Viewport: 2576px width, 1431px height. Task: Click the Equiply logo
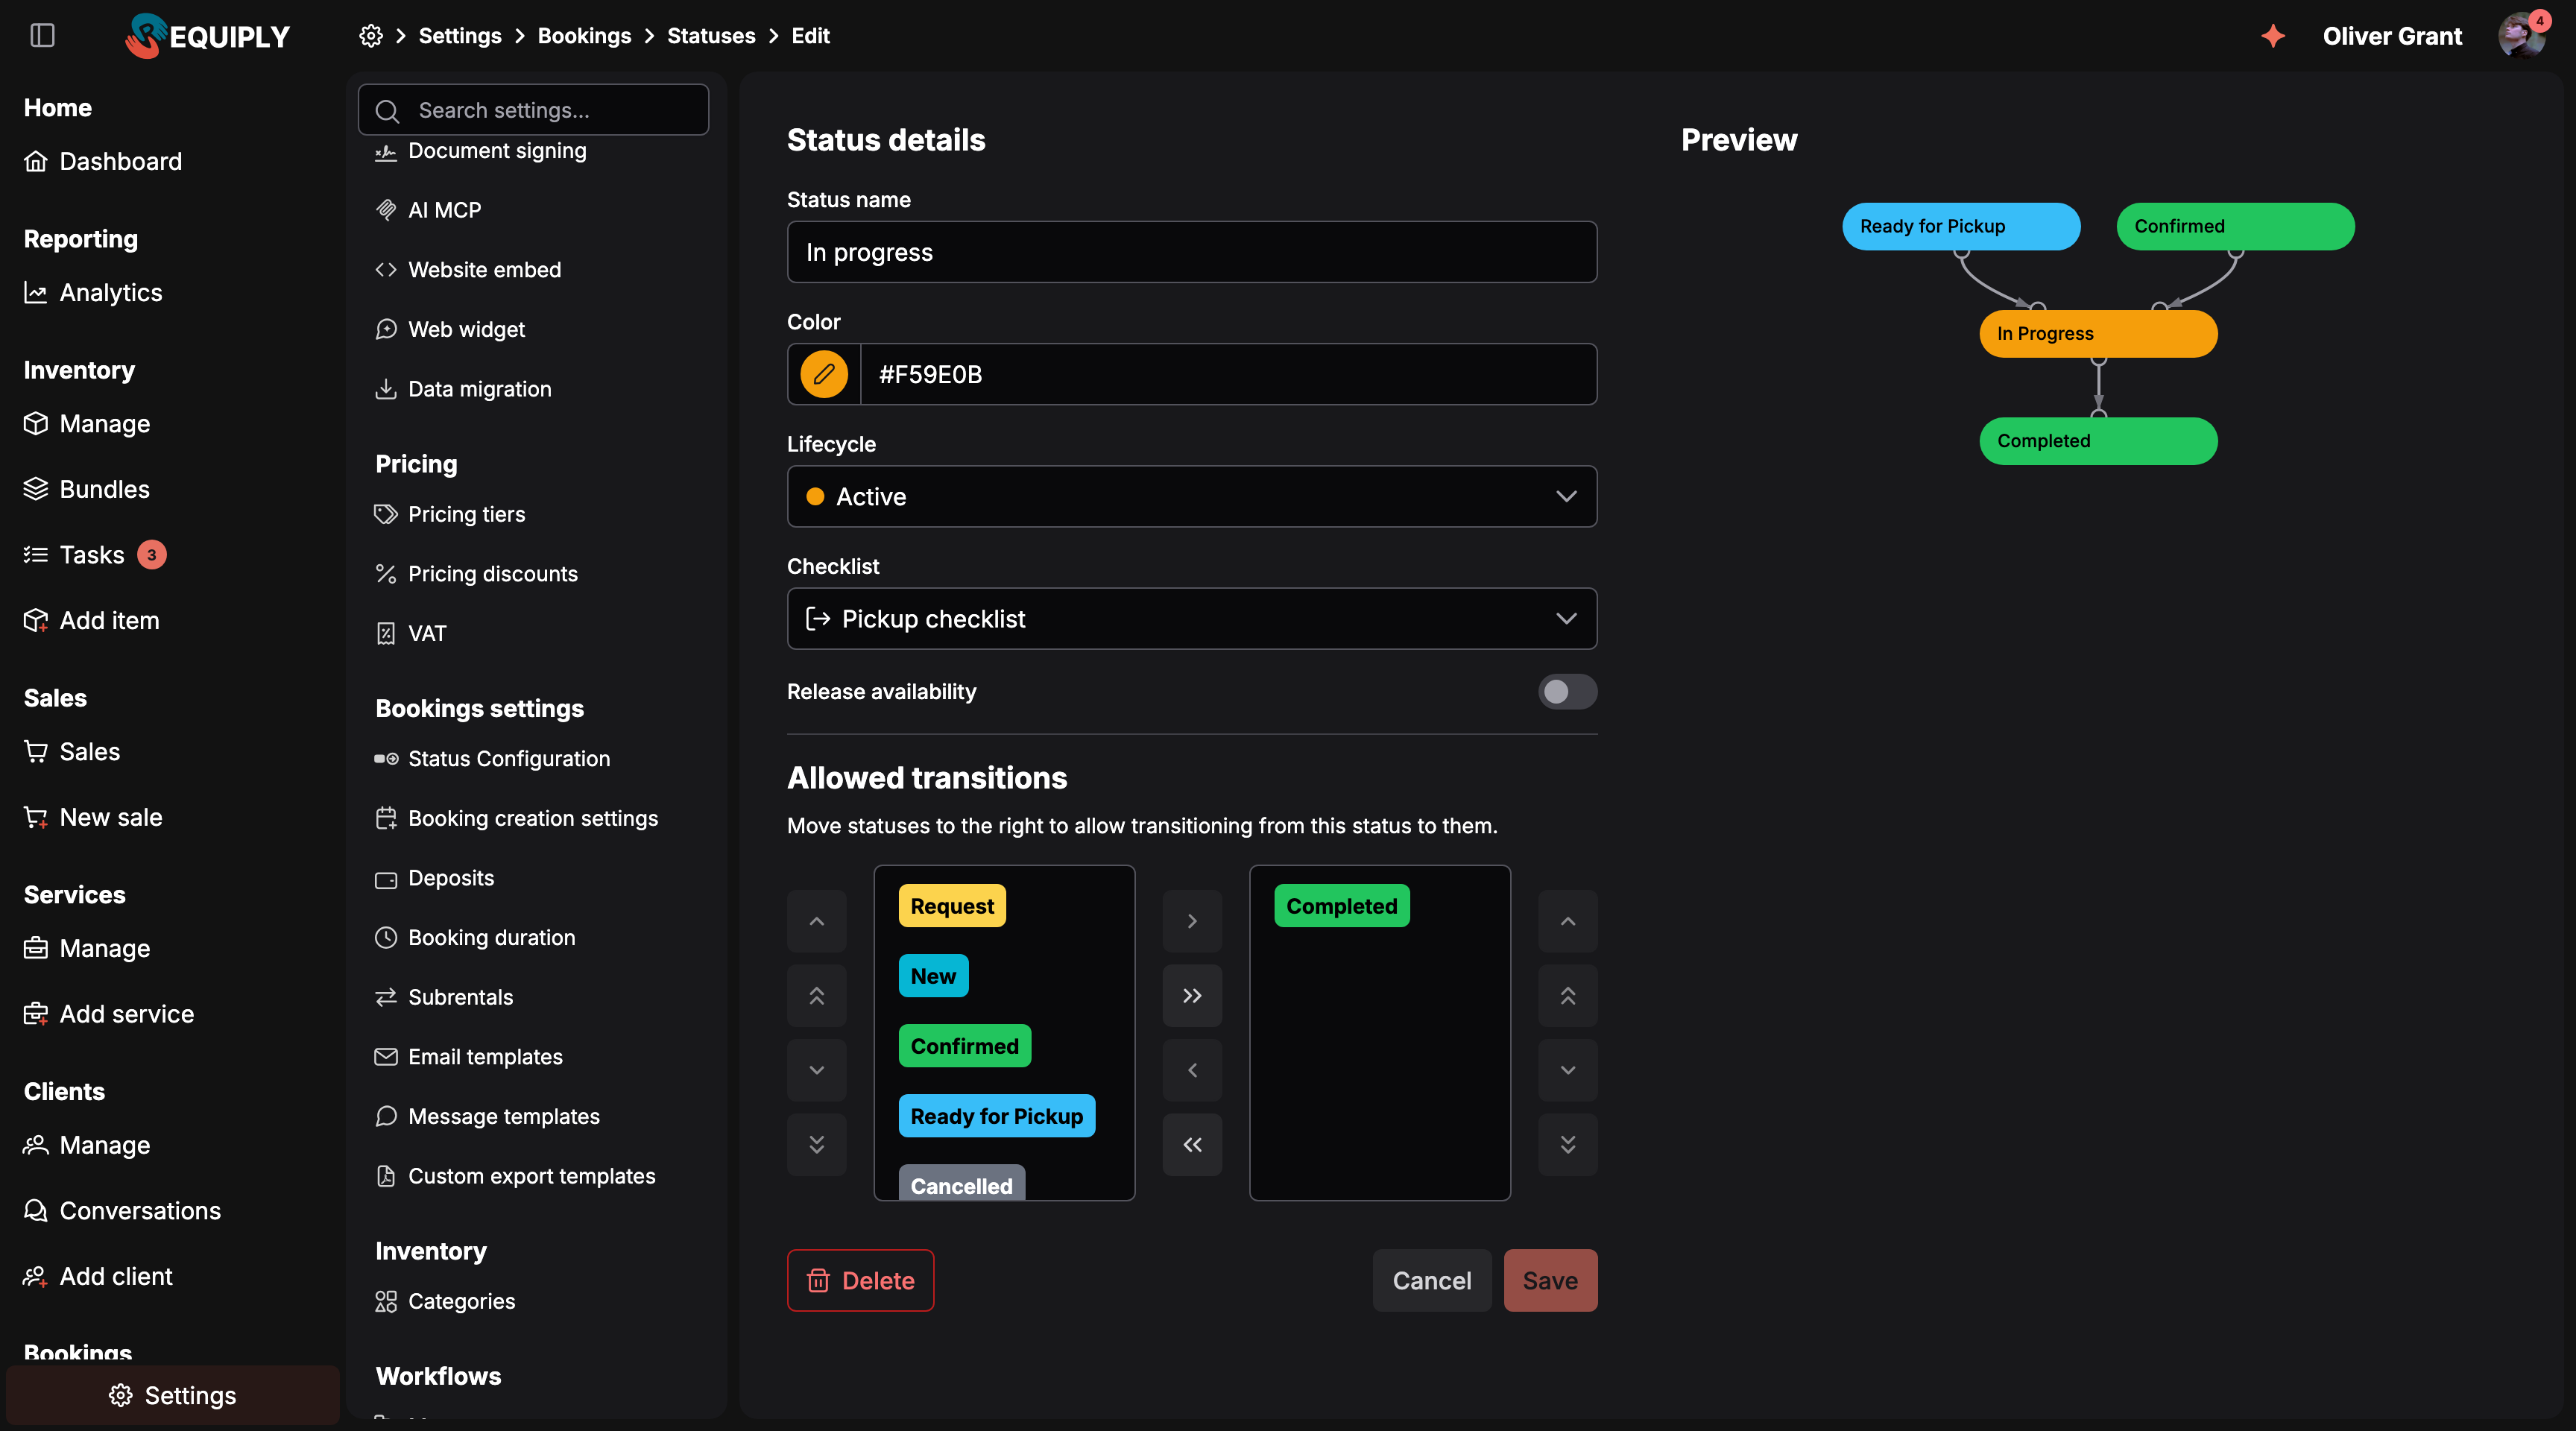tap(207, 36)
